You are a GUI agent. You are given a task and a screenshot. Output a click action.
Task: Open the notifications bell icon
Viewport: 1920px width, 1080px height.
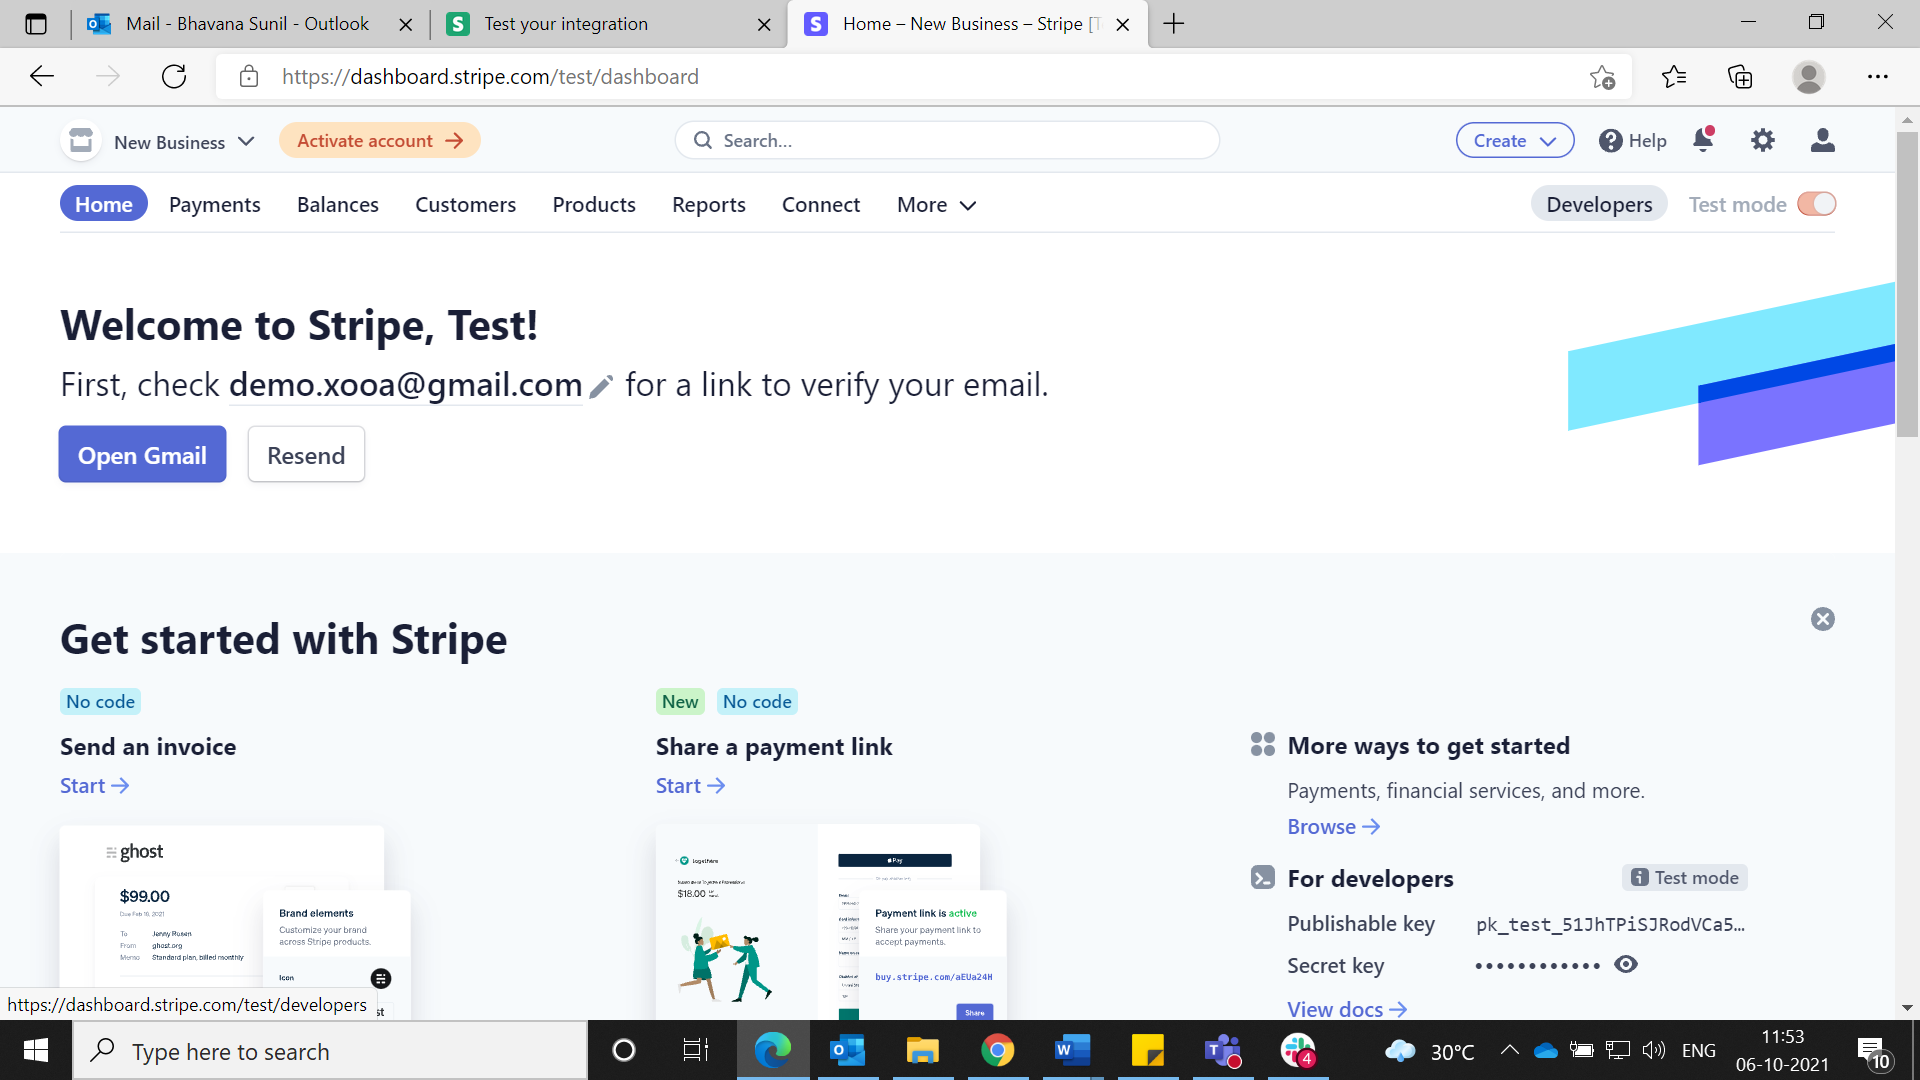[1704, 140]
